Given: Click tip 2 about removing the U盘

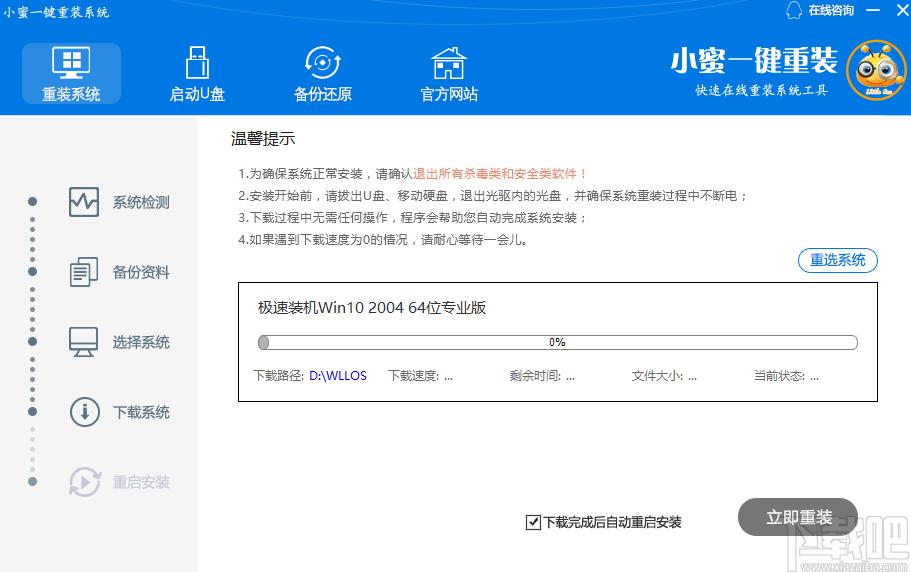Looking at the screenshot, I should (493, 196).
